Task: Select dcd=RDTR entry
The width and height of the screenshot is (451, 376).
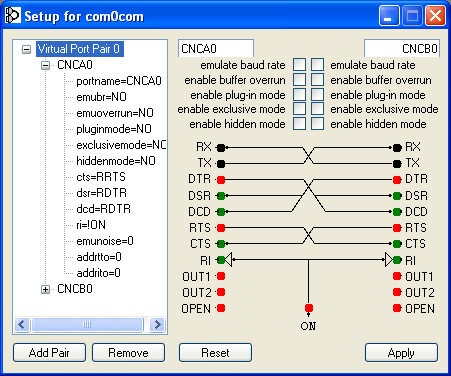Action: [104, 209]
